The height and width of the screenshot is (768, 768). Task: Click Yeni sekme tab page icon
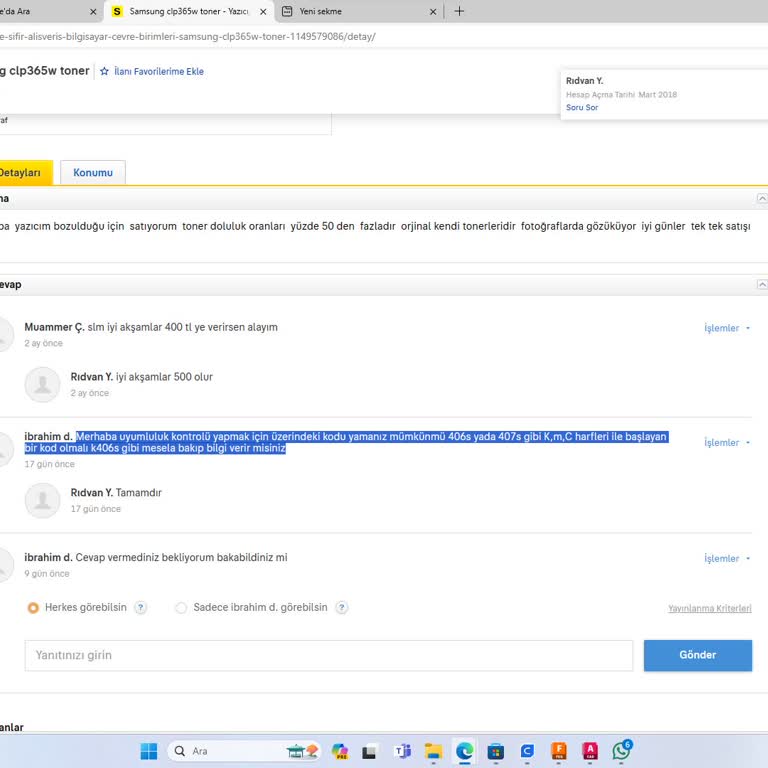[288, 11]
